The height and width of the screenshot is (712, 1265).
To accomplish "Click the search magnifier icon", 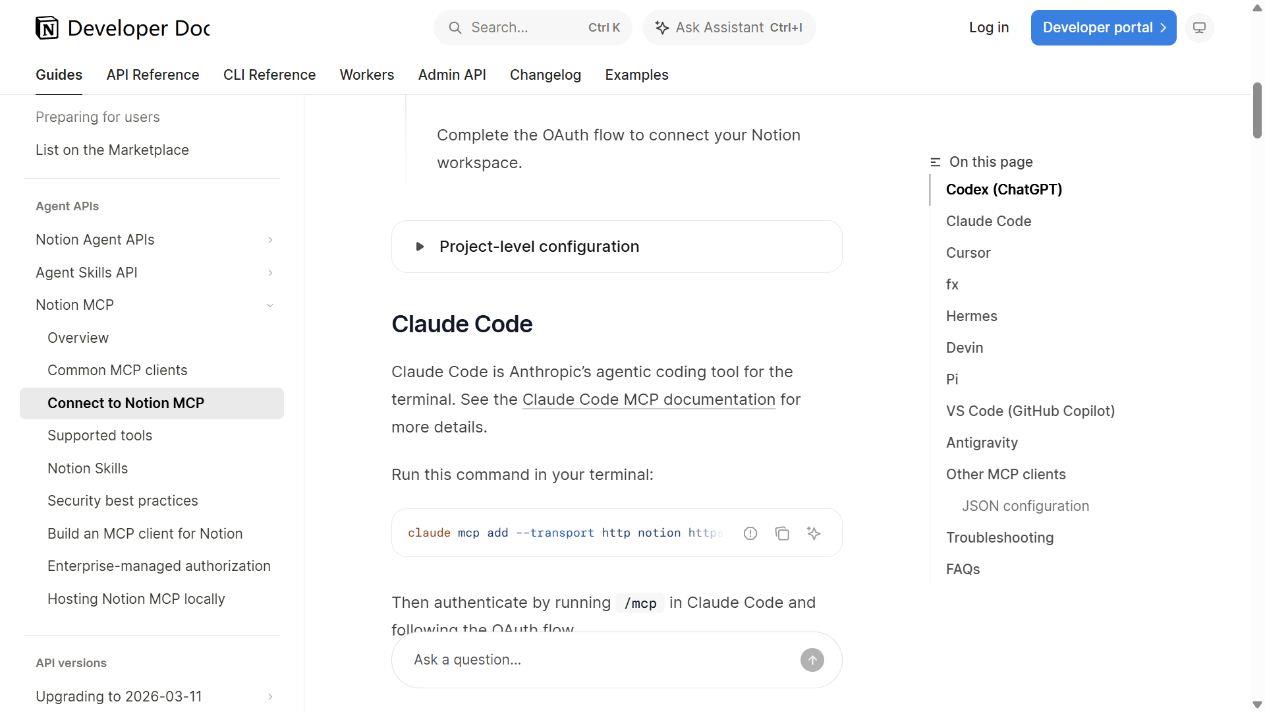I will click(455, 28).
